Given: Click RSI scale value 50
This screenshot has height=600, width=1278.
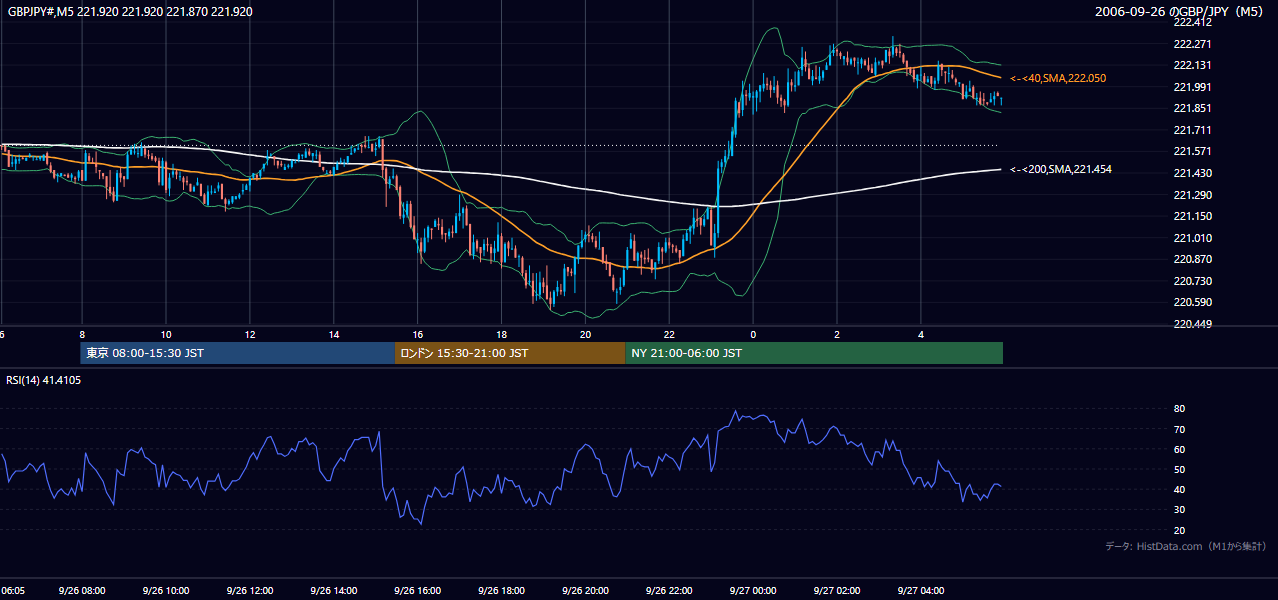Looking at the screenshot, I should [x=1179, y=469].
